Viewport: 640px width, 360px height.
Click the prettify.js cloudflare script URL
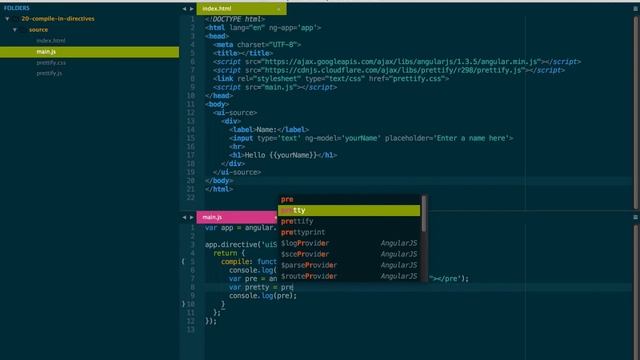(x=393, y=70)
